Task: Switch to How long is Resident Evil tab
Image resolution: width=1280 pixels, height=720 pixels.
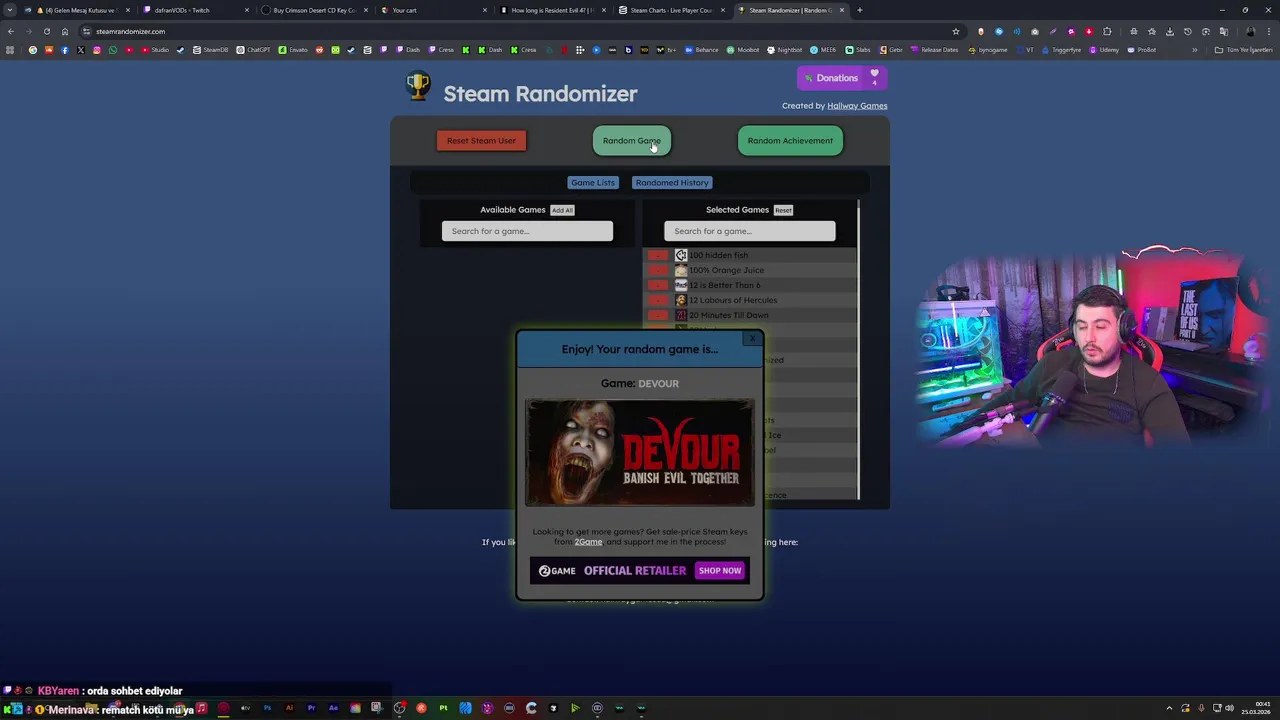Action: (551, 10)
